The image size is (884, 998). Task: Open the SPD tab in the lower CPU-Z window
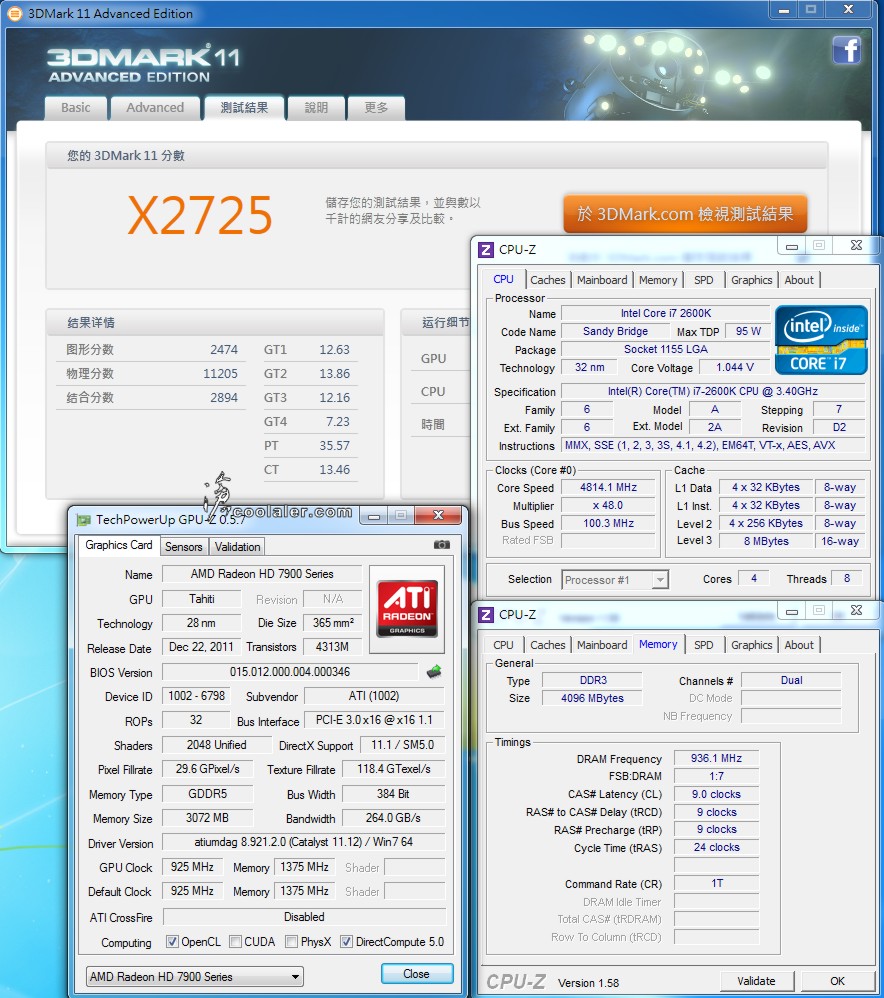703,645
